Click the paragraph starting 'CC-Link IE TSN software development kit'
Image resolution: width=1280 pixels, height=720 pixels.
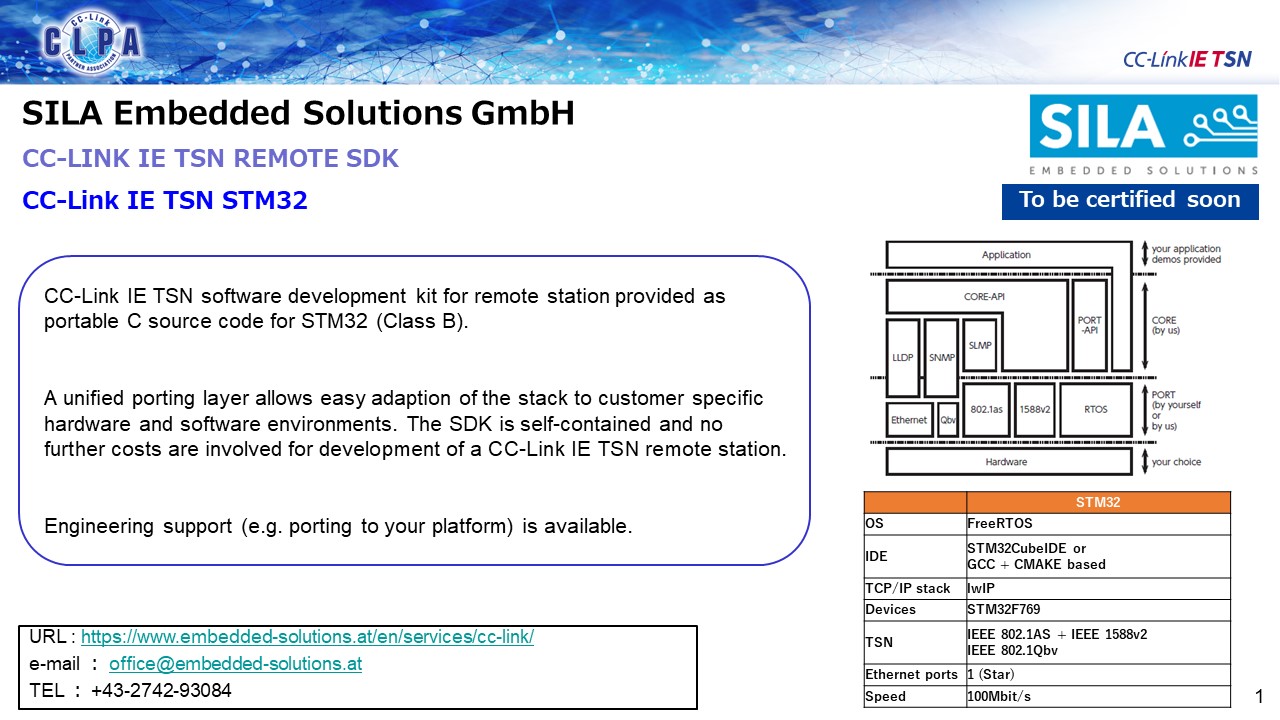click(385, 310)
